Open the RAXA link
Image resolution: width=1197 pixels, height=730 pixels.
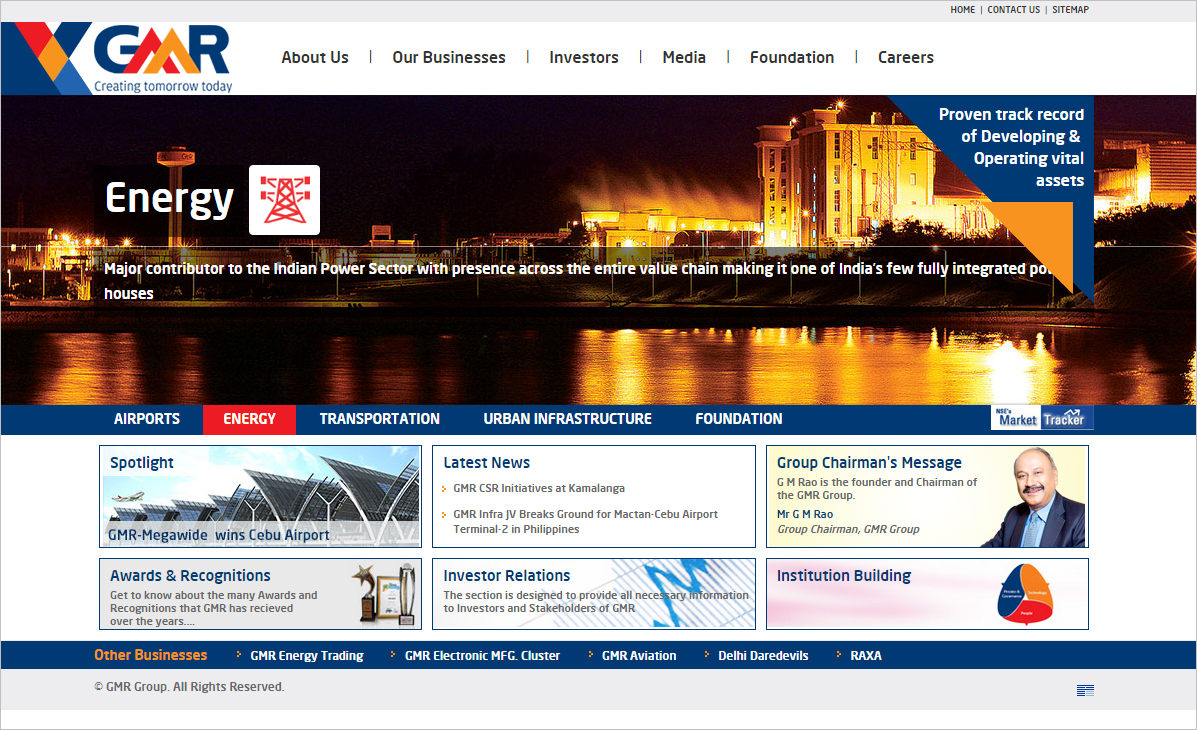[866, 656]
